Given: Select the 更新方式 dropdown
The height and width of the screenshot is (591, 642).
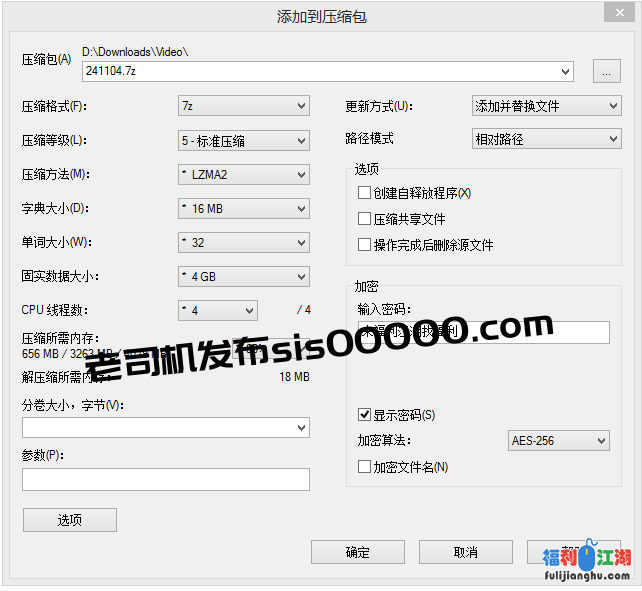Looking at the screenshot, I should tap(546, 106).
